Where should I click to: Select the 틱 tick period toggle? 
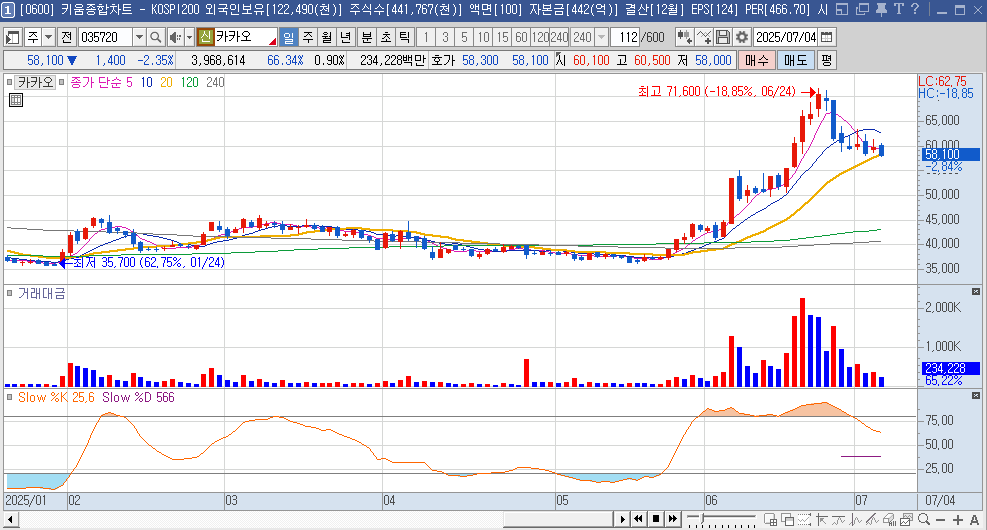click(404, 37)
